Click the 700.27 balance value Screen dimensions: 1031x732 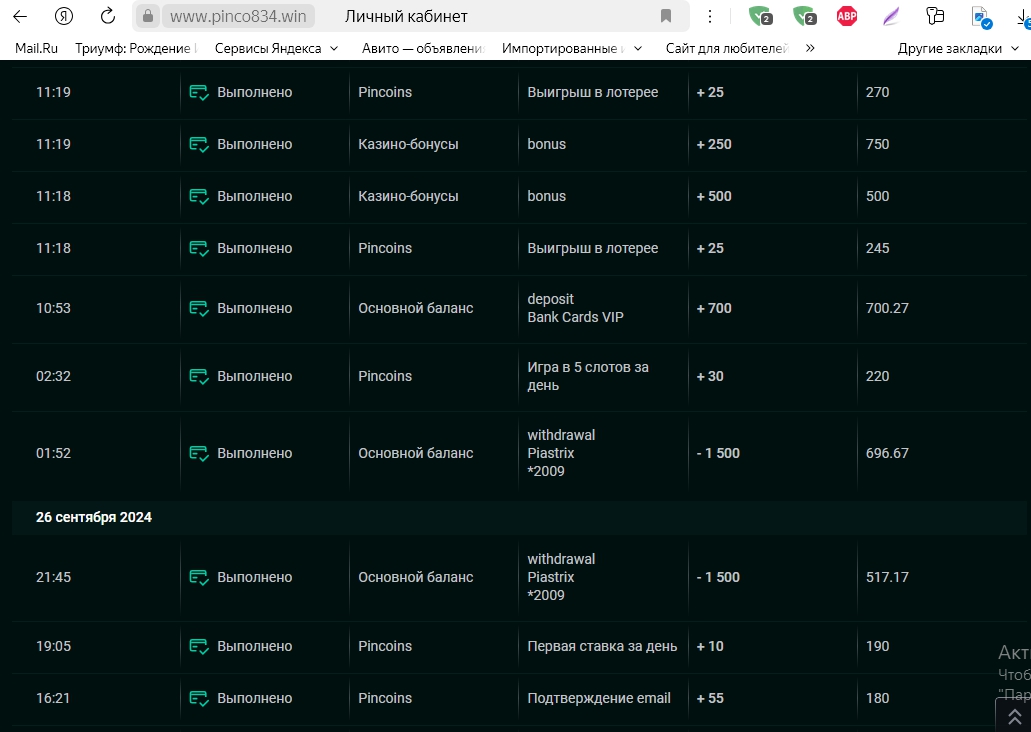click(887, 308)
